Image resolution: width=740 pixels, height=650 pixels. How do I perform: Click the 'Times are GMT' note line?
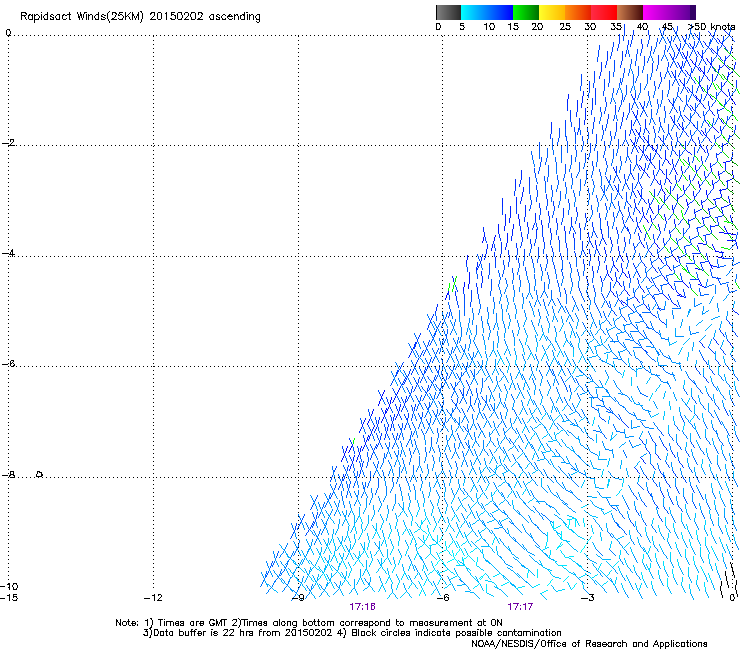tap(309, 623)
